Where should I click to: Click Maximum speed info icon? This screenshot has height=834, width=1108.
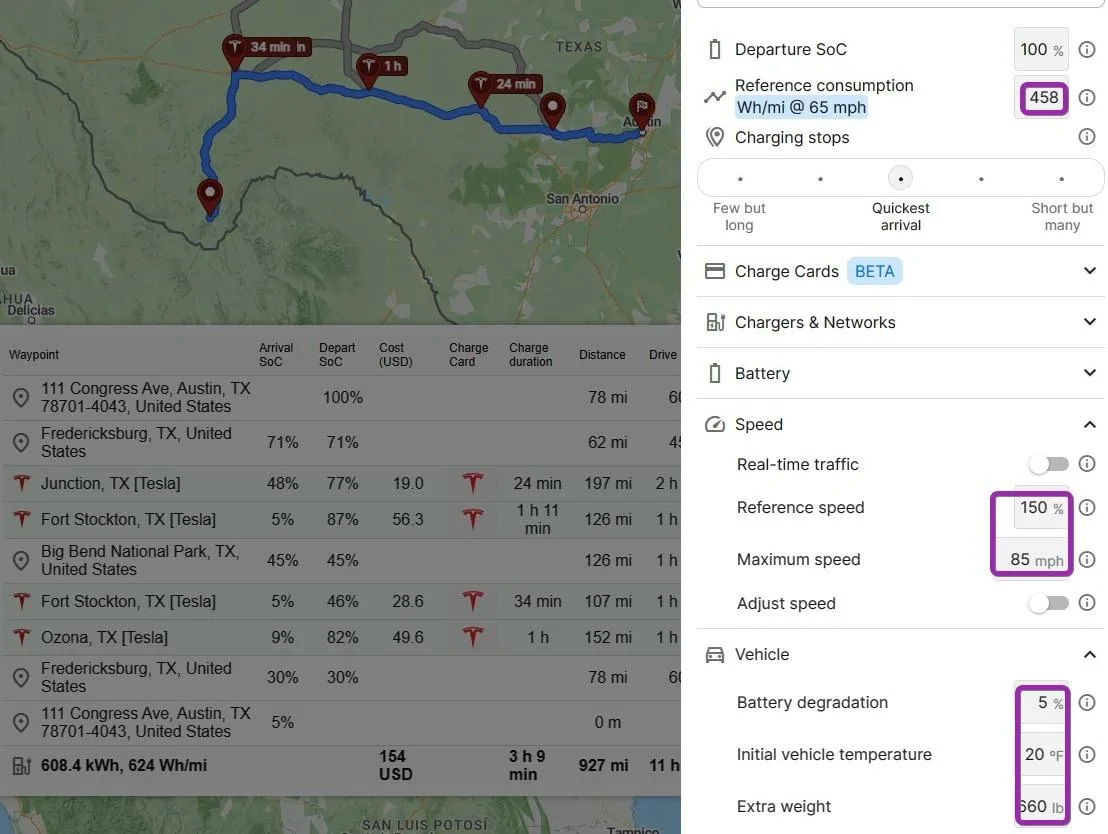pos(1087,559)
